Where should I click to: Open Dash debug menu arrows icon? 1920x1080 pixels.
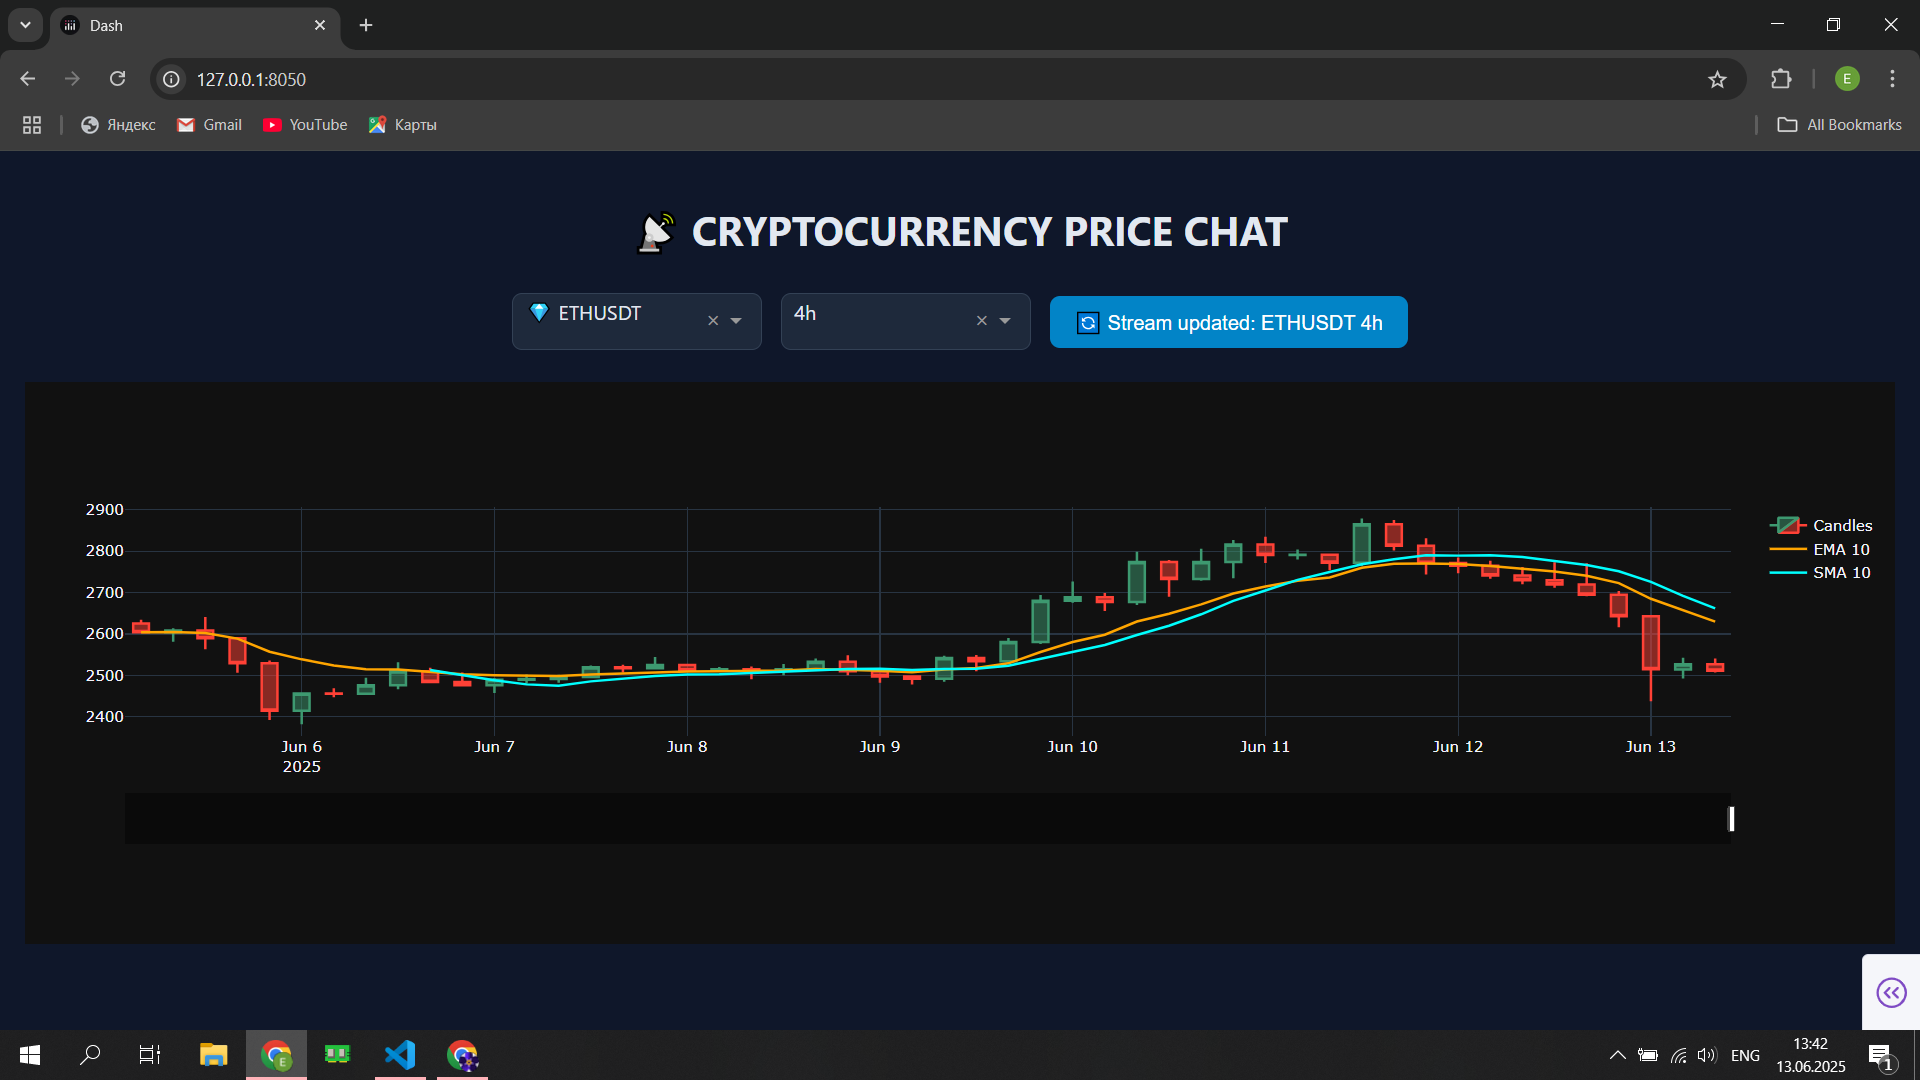(1890, 992)
